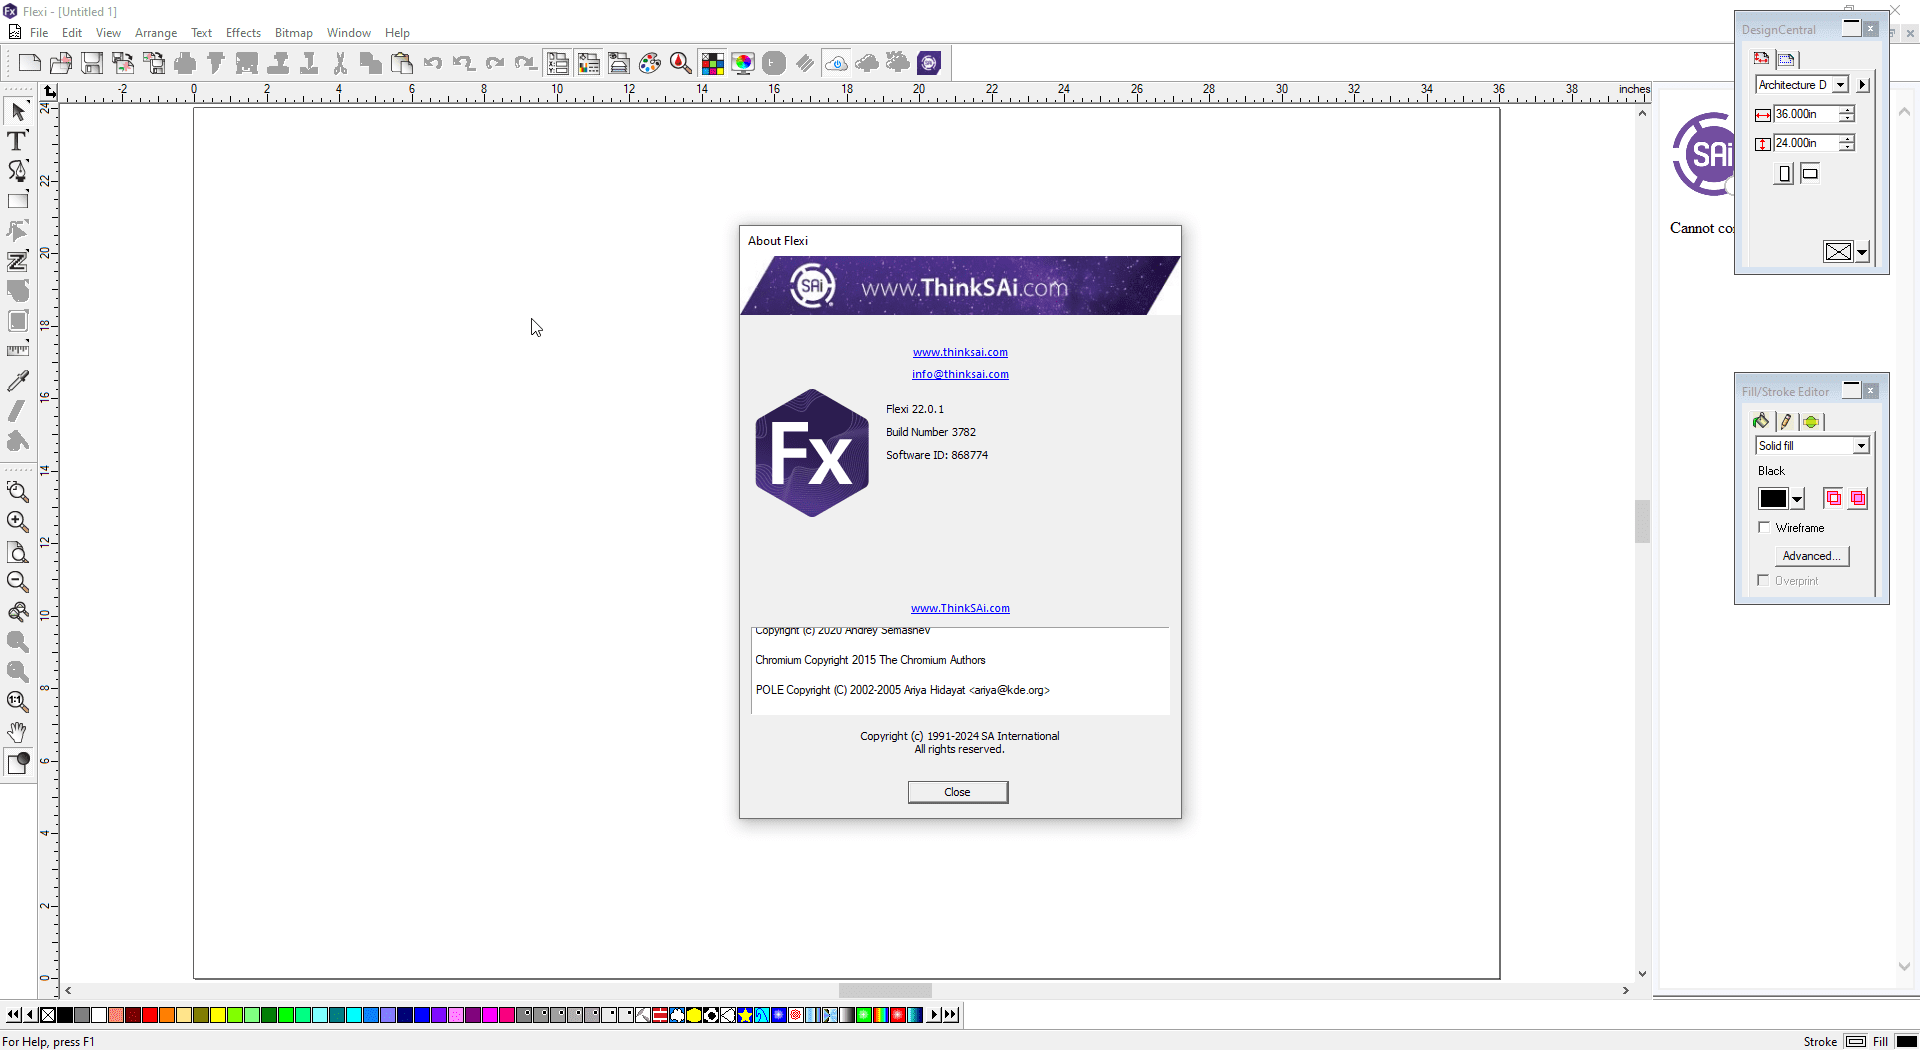Click the Zoom In magnifier tool
This screenshot has width=1920, height=1050.
[17, 521]
